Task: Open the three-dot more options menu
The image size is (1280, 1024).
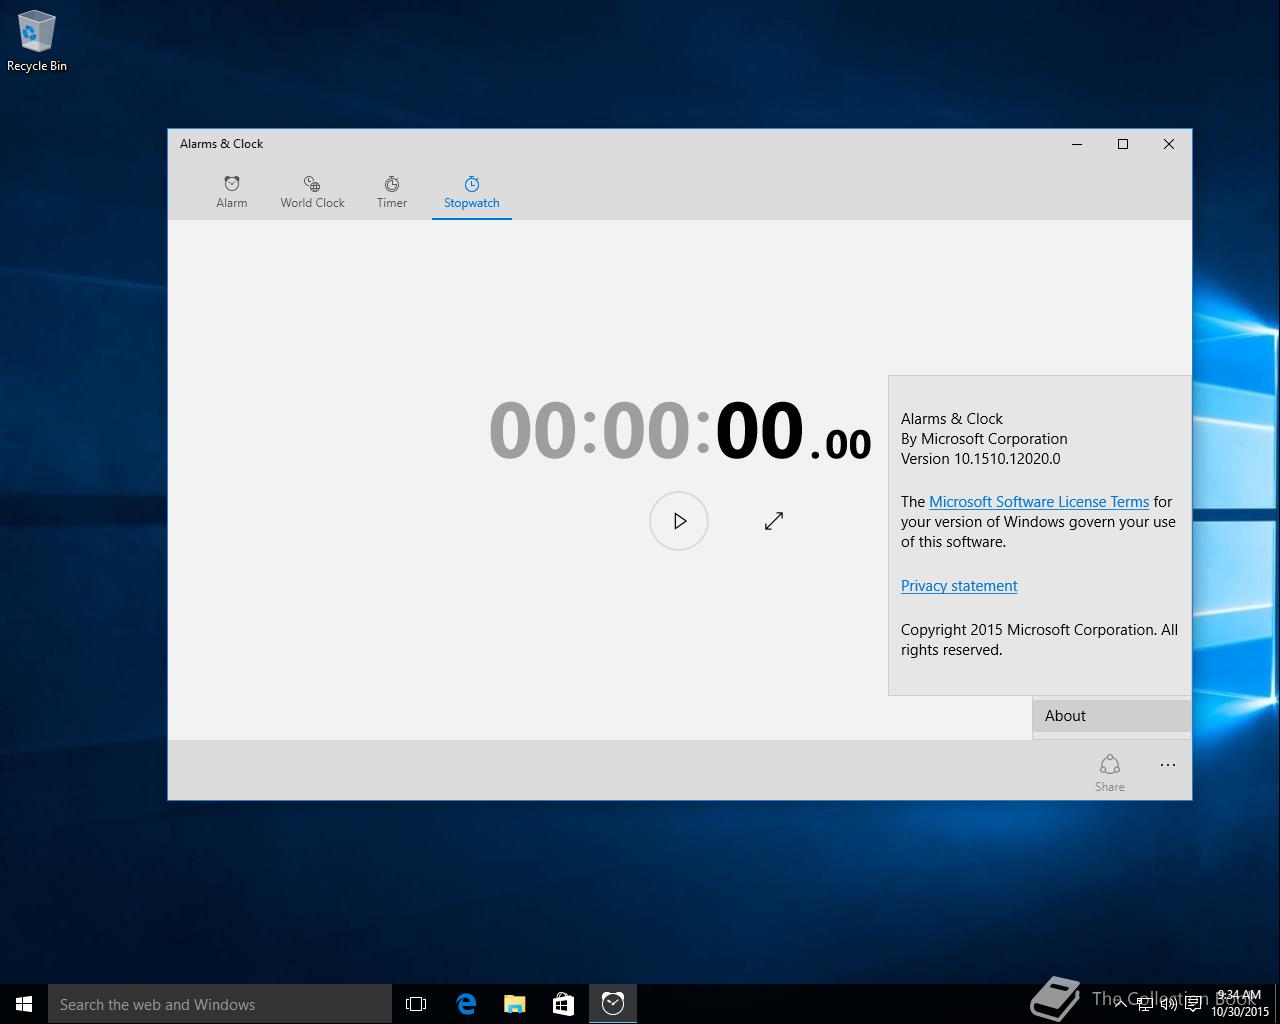Action: 1168,765
